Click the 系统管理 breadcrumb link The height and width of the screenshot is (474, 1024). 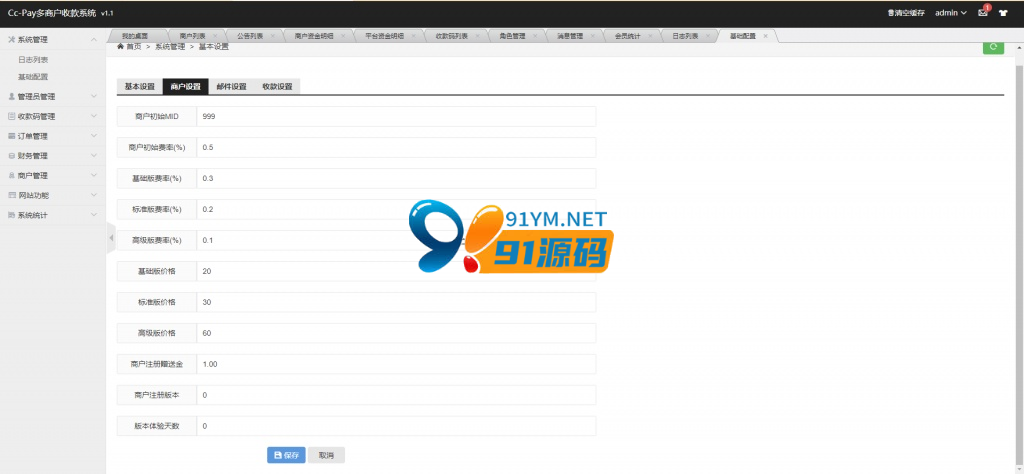(170, 46)
